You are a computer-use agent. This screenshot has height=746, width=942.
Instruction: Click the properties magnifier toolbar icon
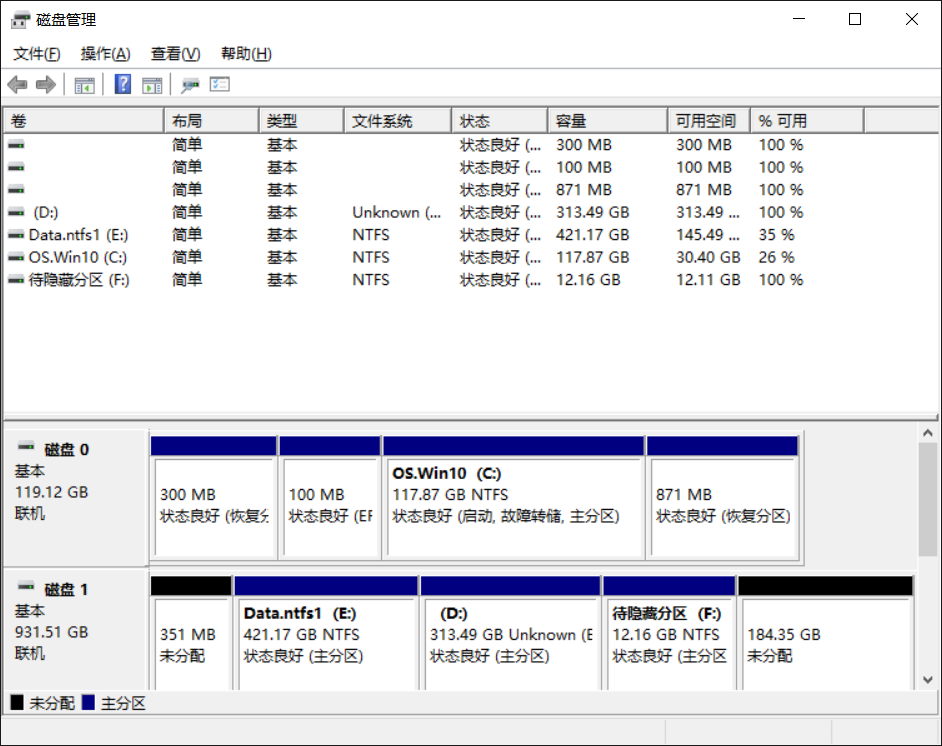tap(189, 84)
